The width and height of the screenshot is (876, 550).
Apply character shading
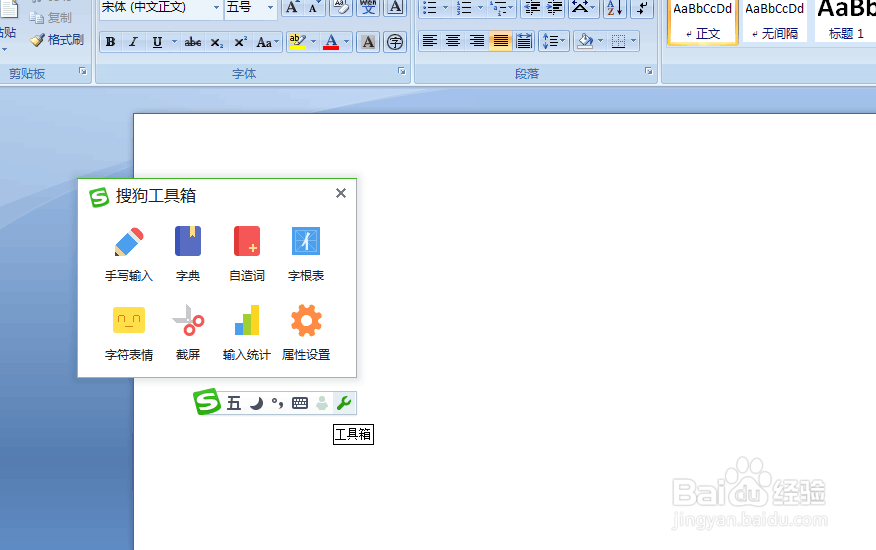[x=368, y=42]
